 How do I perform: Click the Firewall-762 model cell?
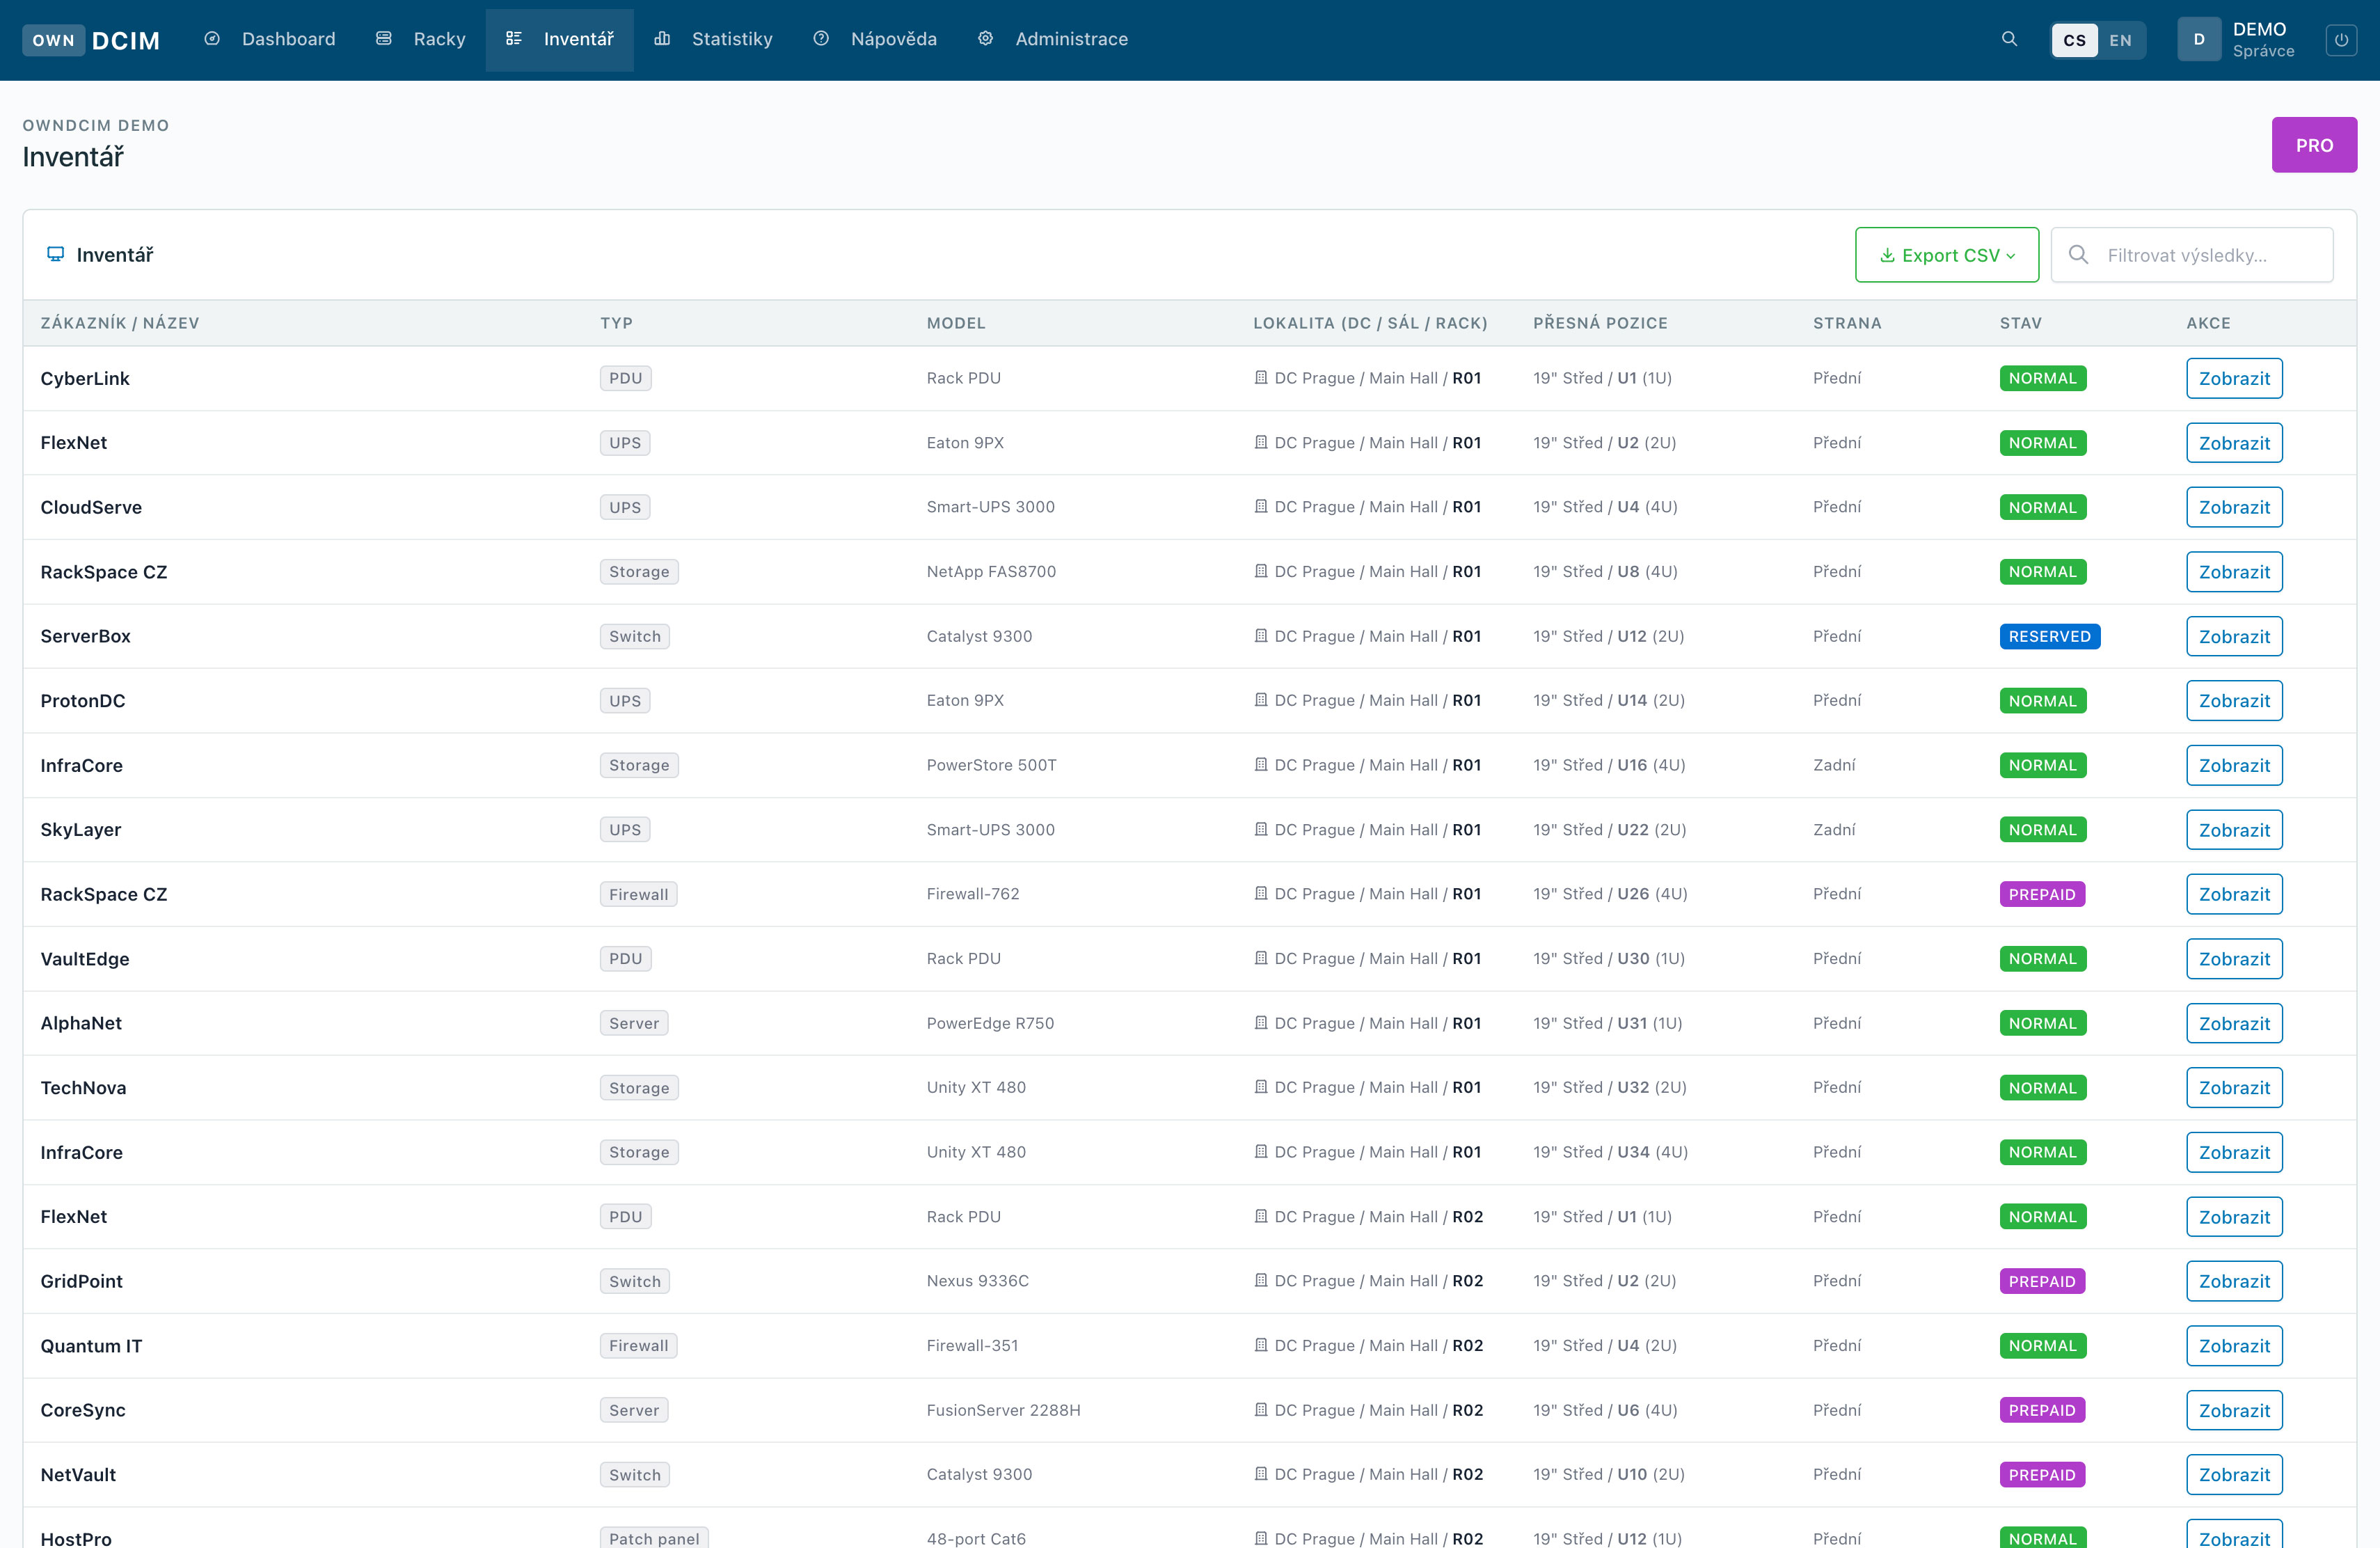tap(973, 894)
